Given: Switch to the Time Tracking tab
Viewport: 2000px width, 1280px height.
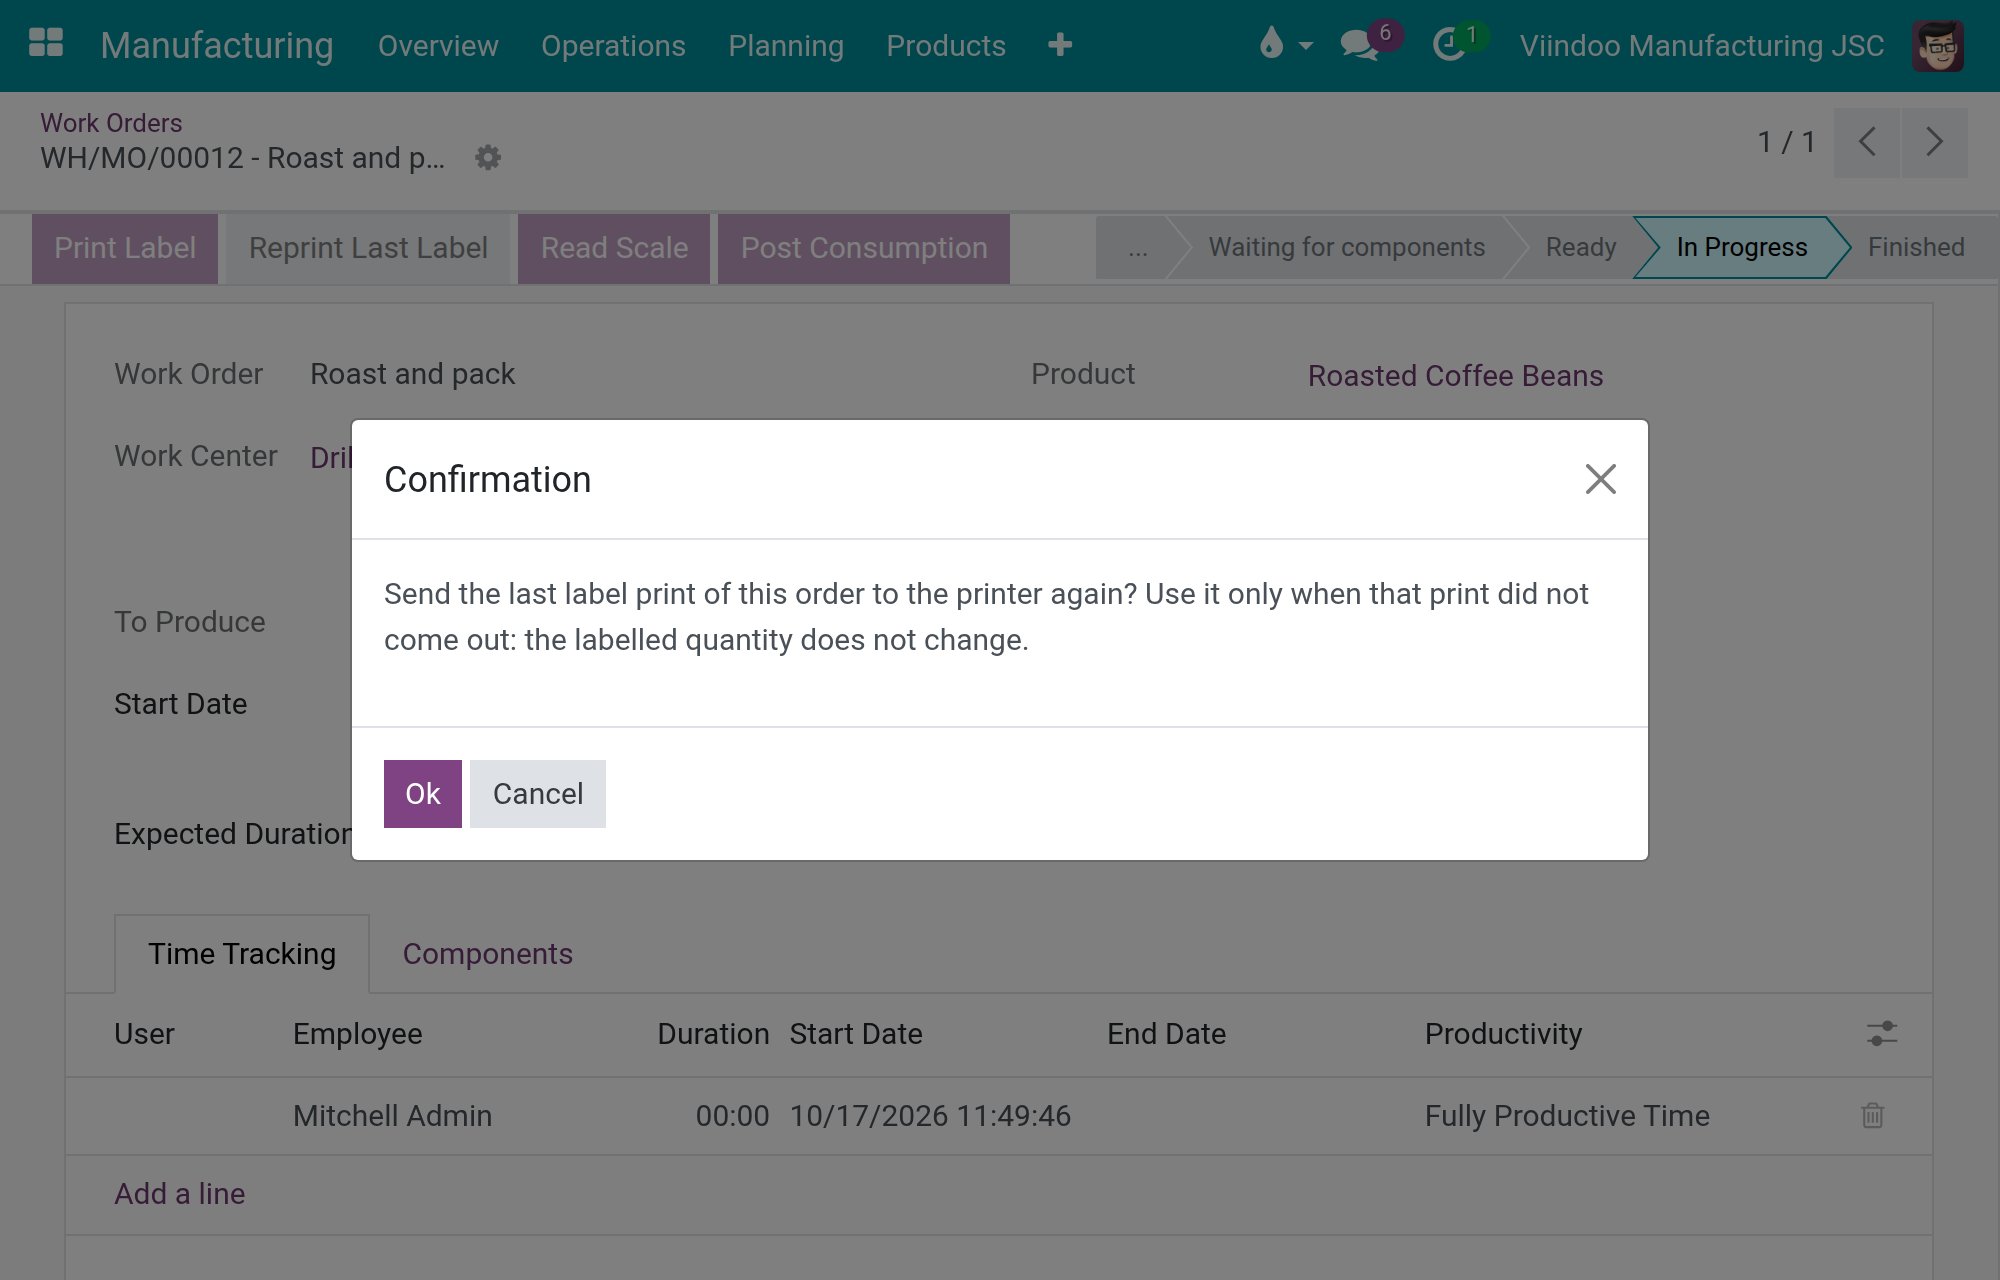Looking at the screenshot, I should click(242, 954).
